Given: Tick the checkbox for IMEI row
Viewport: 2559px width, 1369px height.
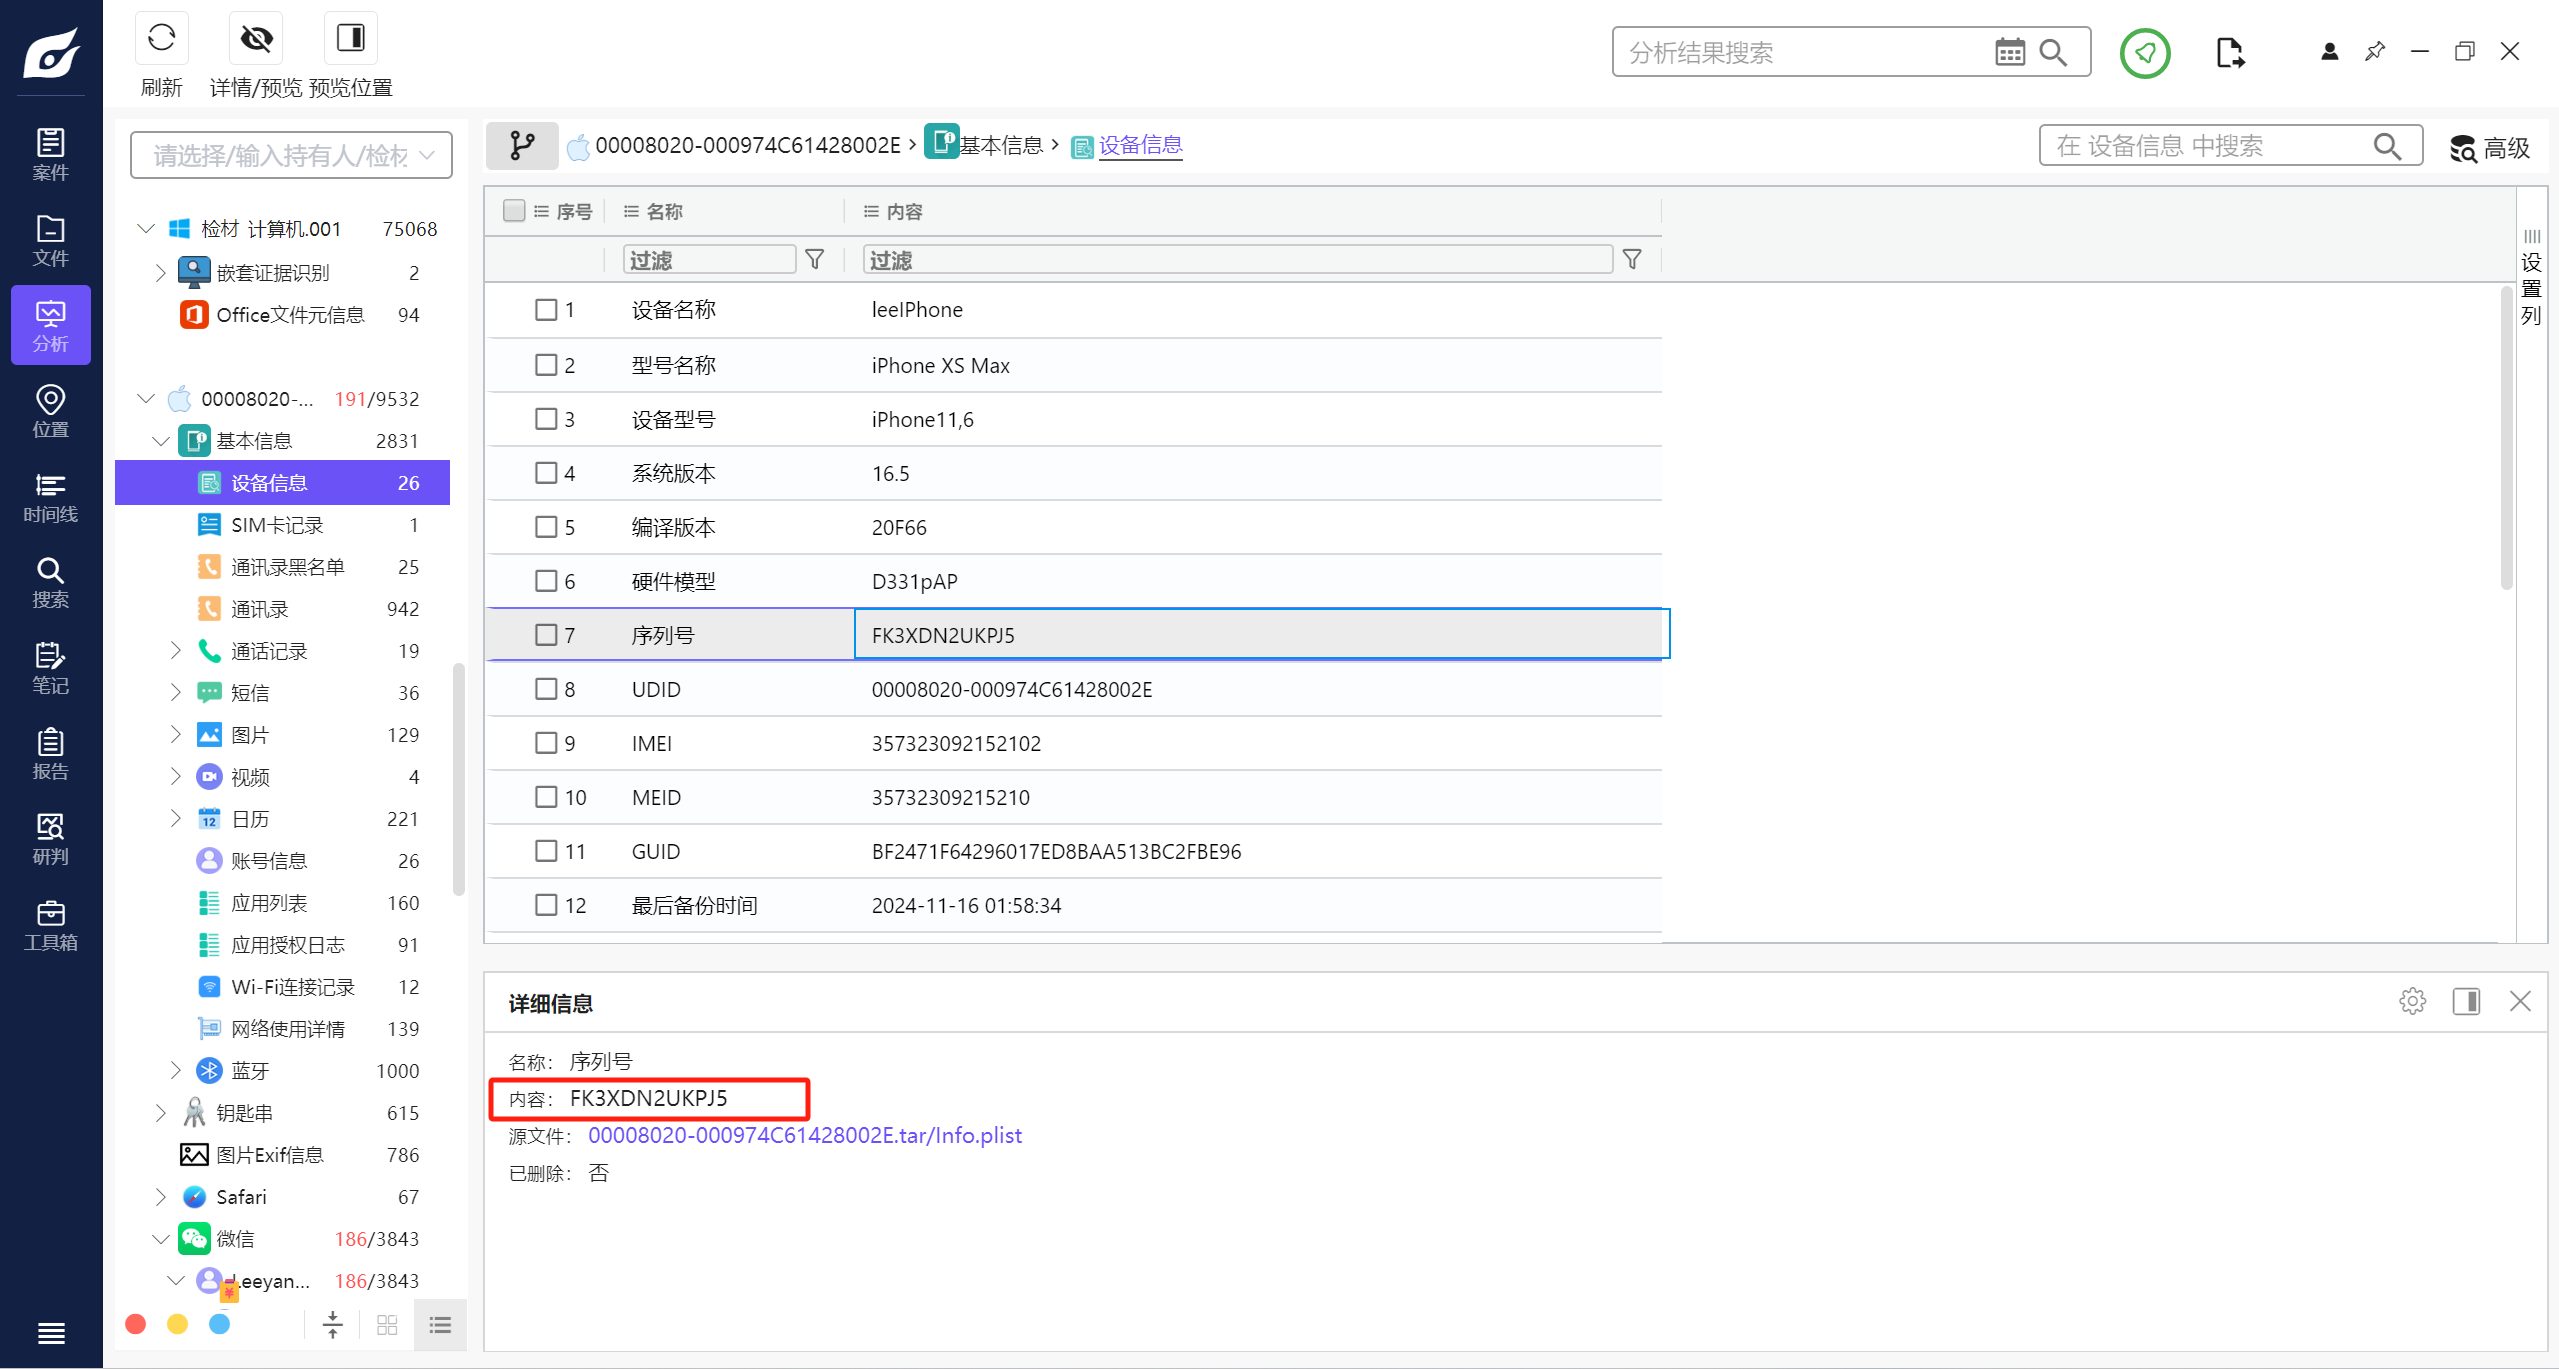Looking at the screenshot, I should pos(546,743).
